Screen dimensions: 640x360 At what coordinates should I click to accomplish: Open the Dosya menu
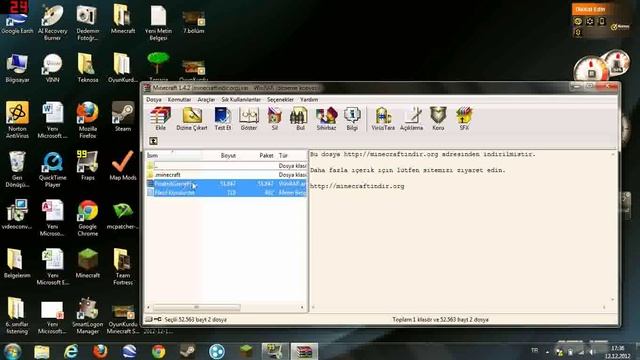coord(154,100)
